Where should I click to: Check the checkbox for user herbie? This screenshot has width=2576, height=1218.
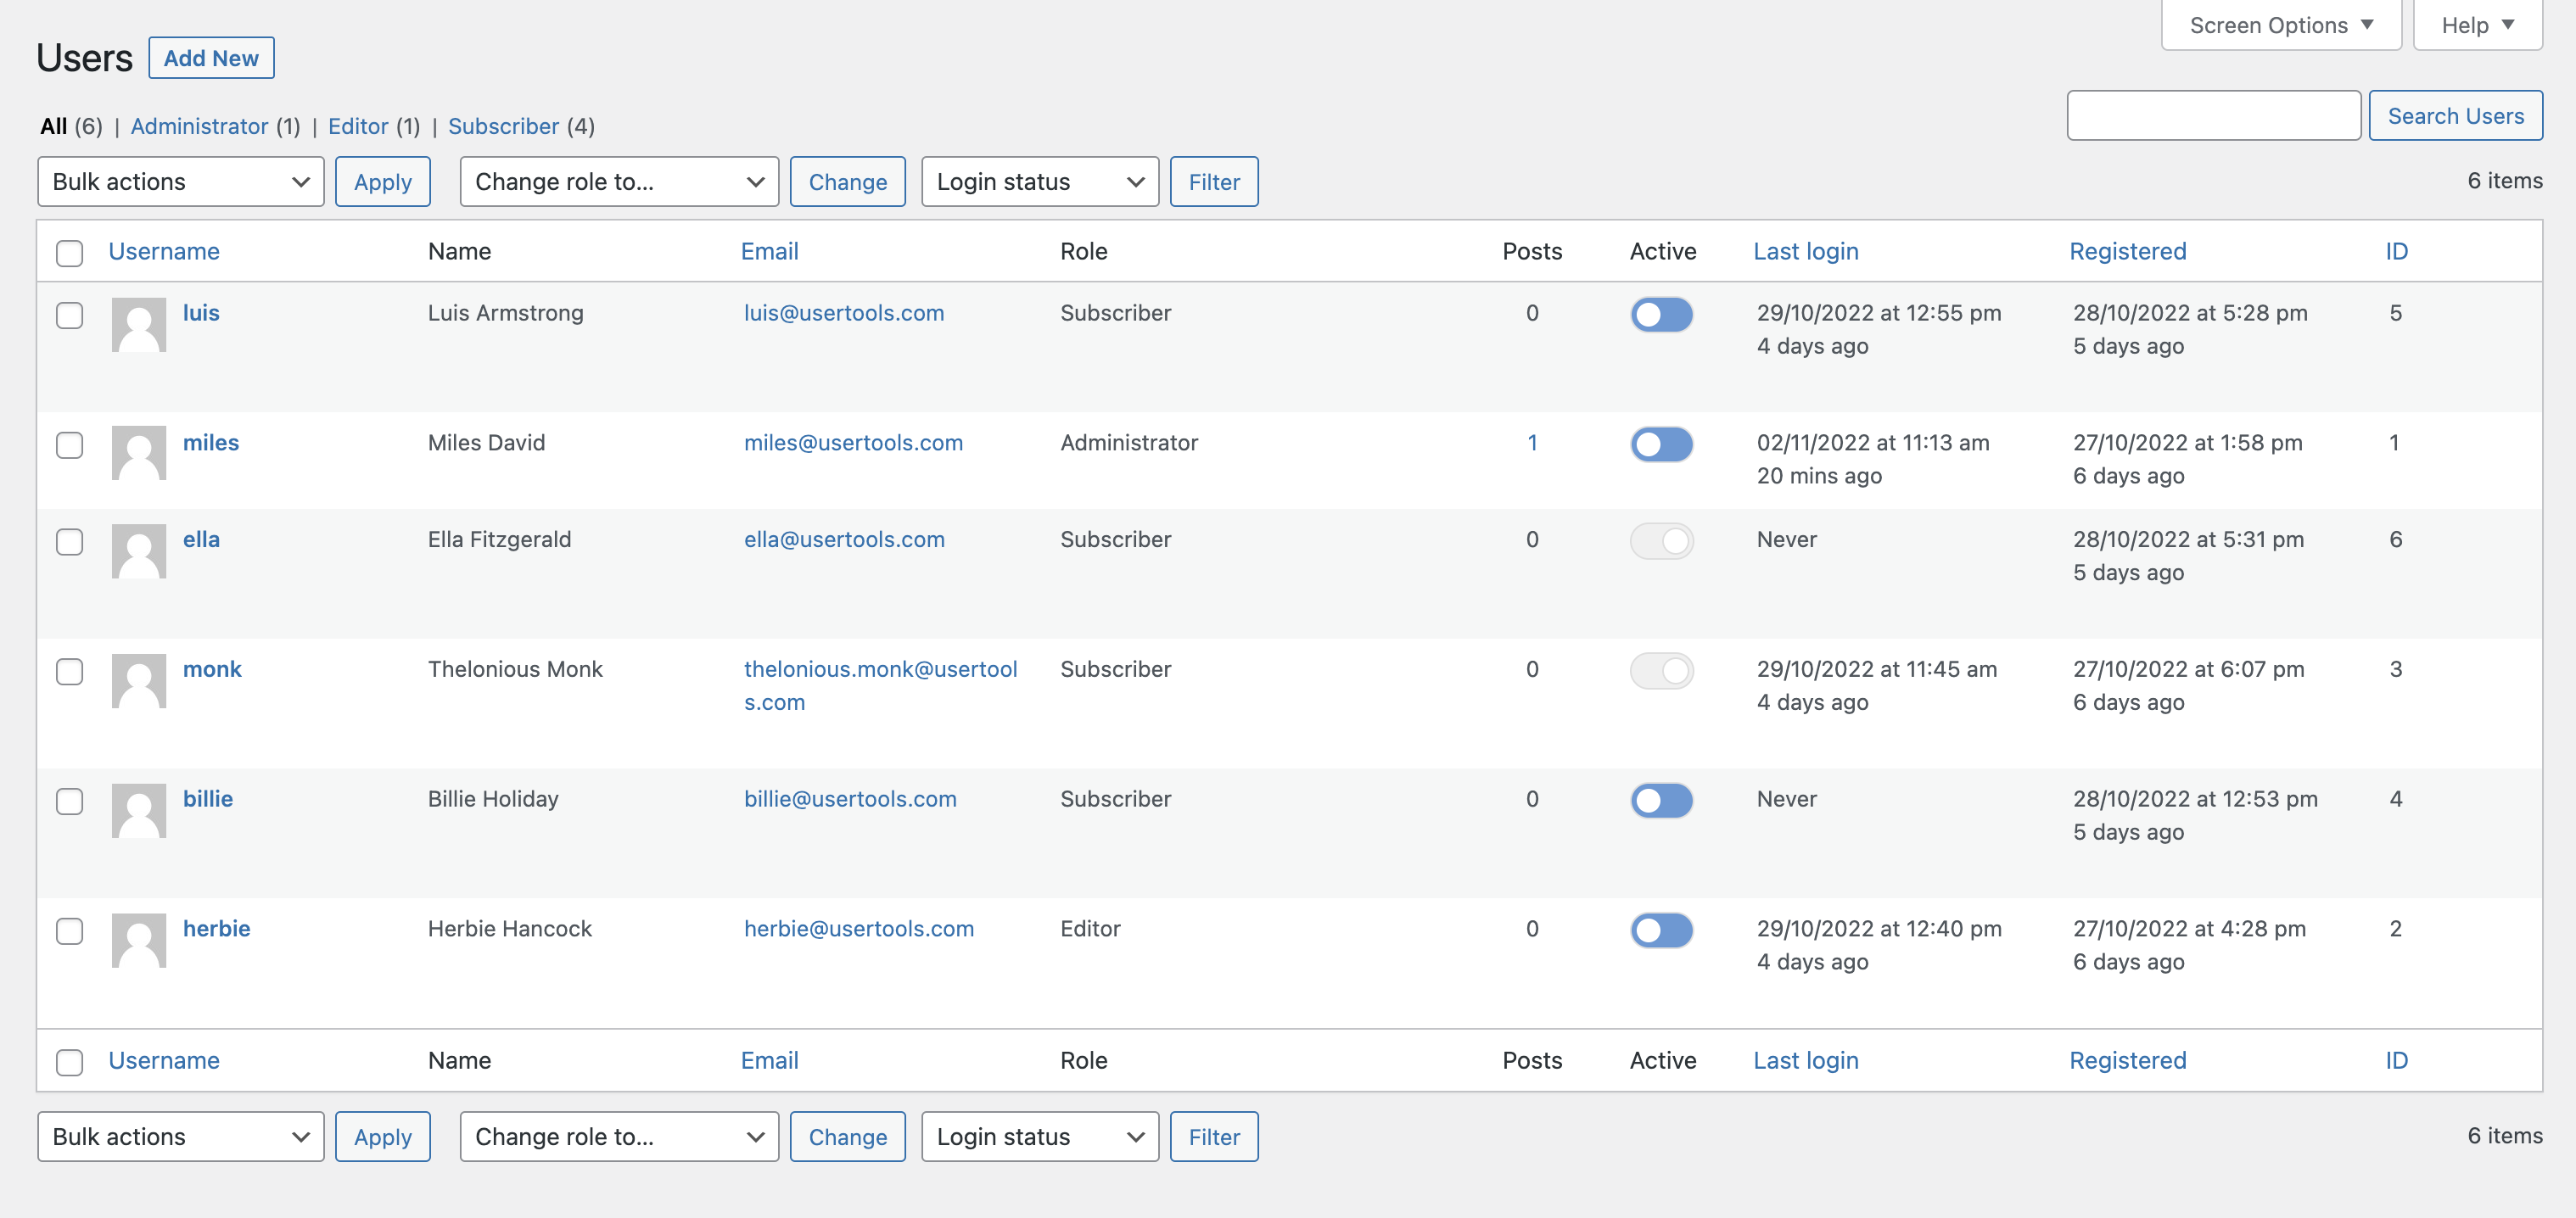pos(70,931)
